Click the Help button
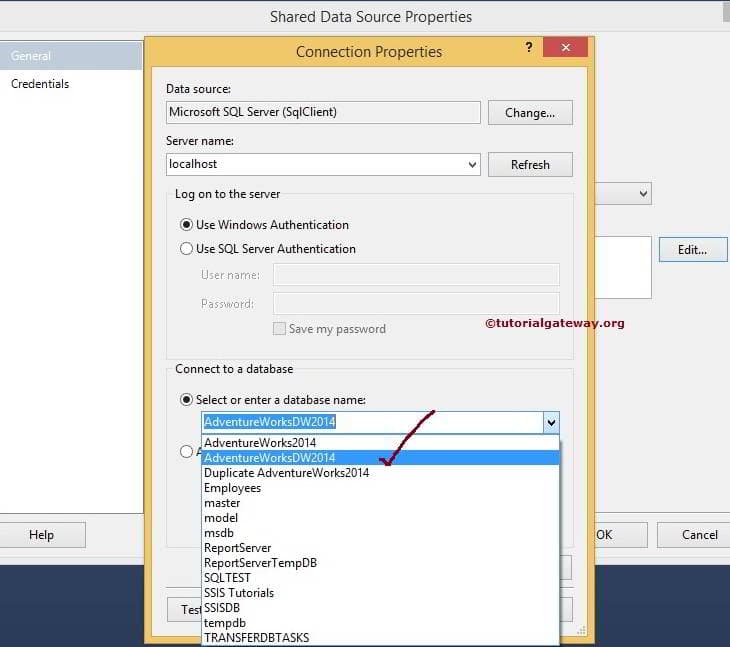730x647 pixels. tap(42, 535)
